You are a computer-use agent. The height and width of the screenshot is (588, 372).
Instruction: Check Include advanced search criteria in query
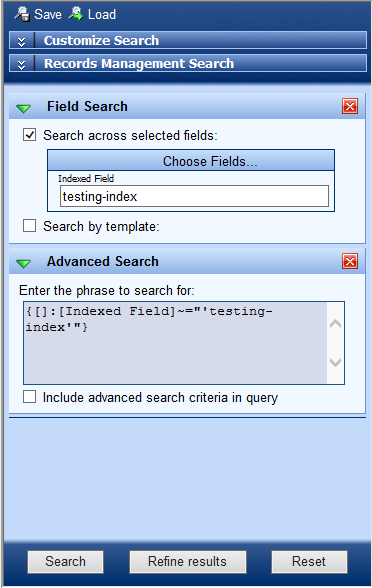pyautogui.click(x=30, y=397)
